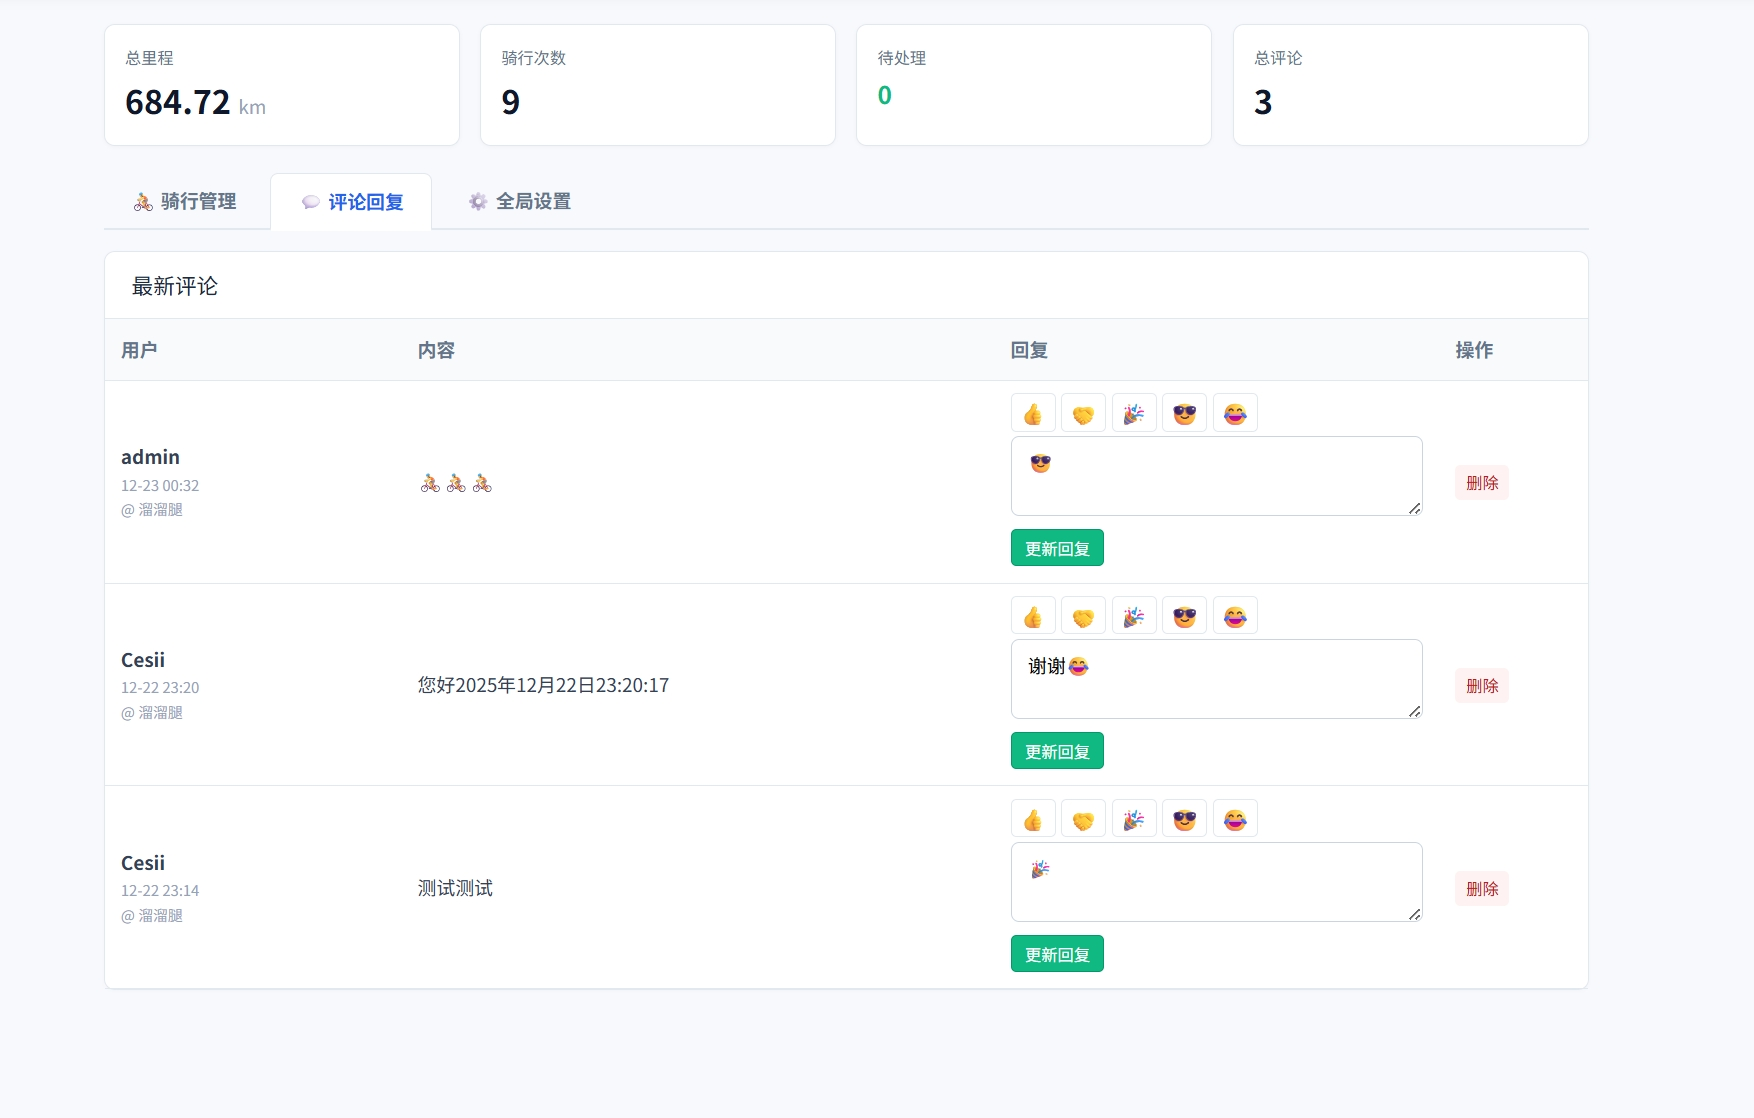
Task: Click the reply textbox containing 谢谢
Action: point(1216,680)
